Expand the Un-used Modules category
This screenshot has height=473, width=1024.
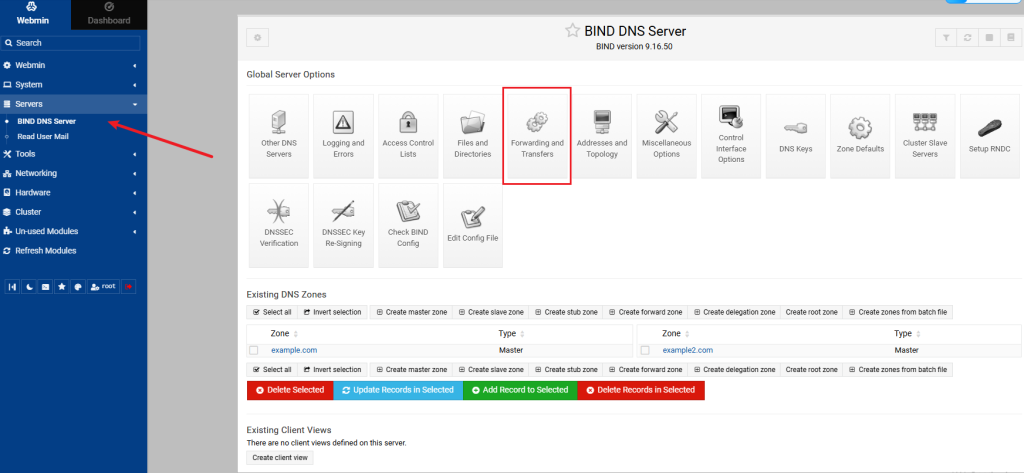click(x=73, y=231)
